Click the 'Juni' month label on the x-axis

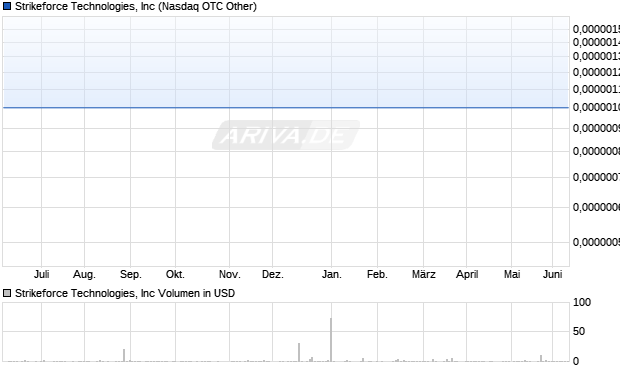pyautogui.click(x=552, y=274)
